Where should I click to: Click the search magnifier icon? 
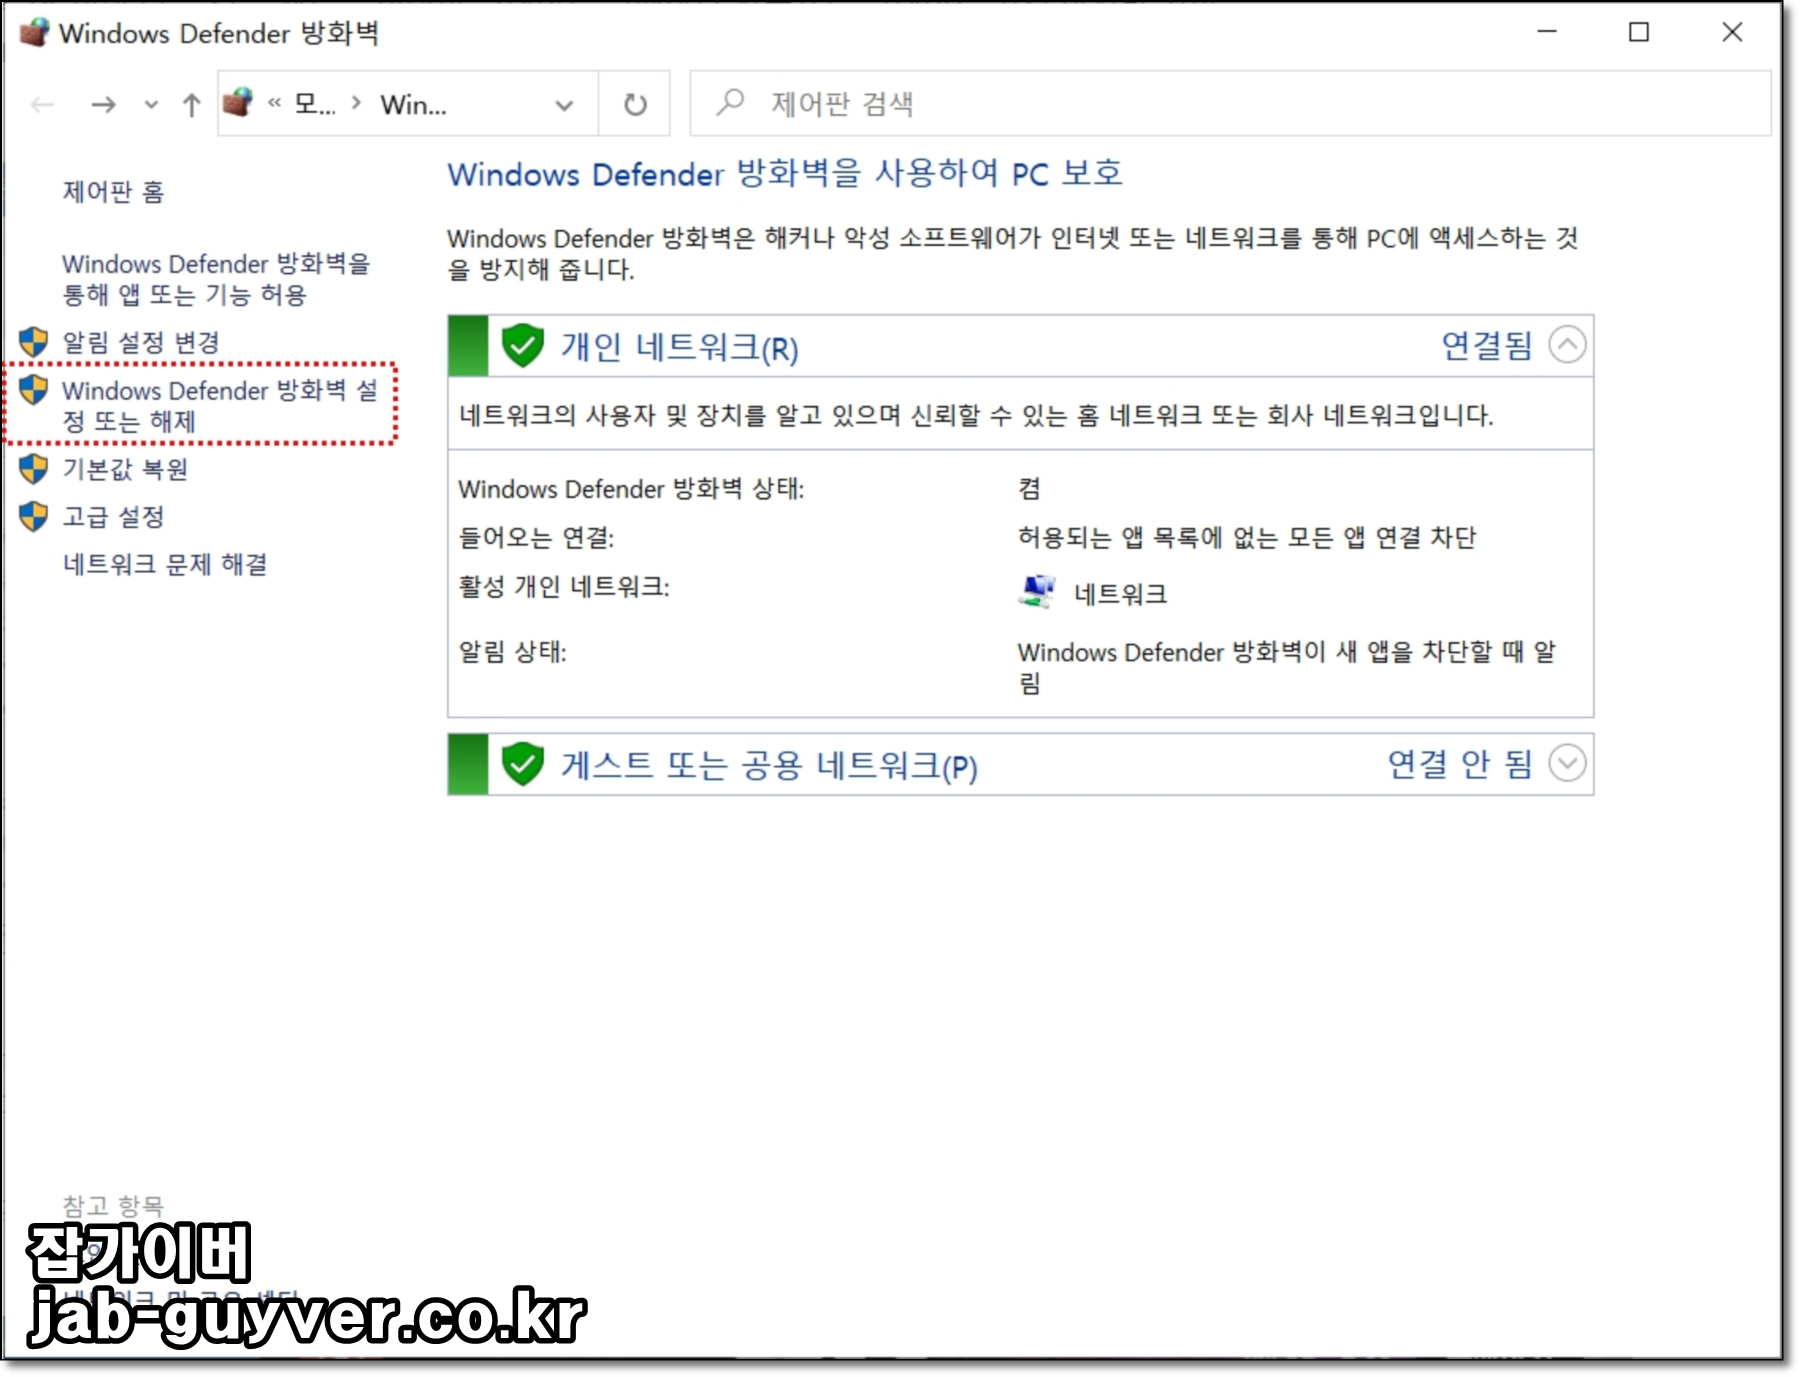(731, 102)
